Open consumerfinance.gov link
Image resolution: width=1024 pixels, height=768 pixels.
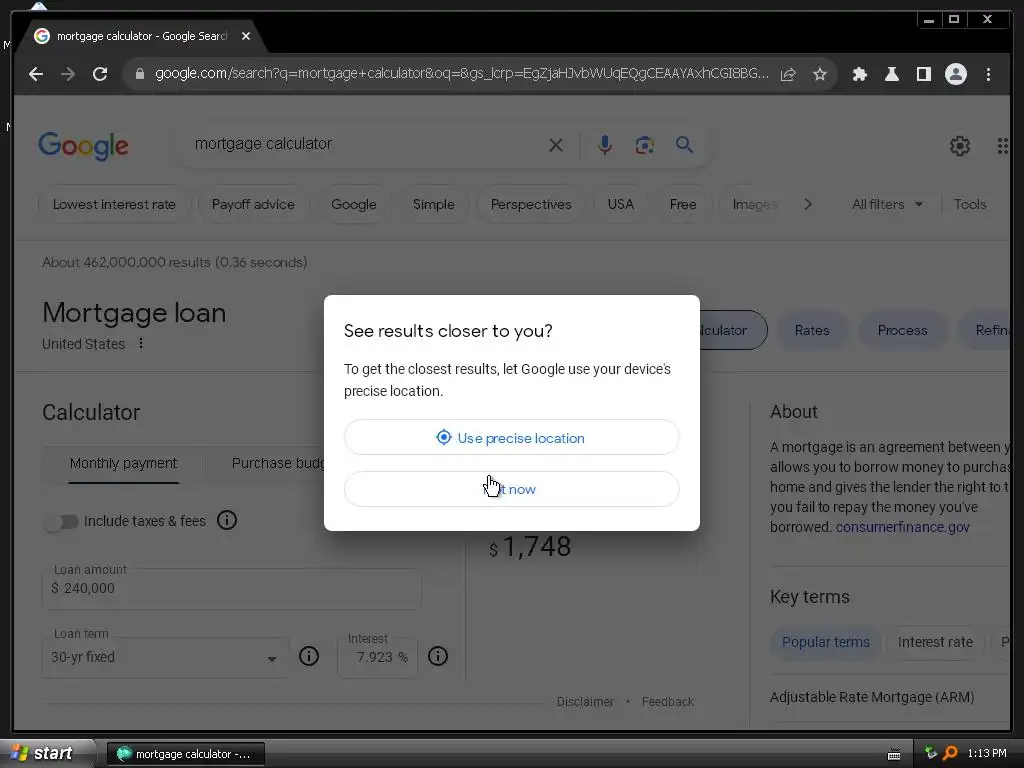[902, 527]
